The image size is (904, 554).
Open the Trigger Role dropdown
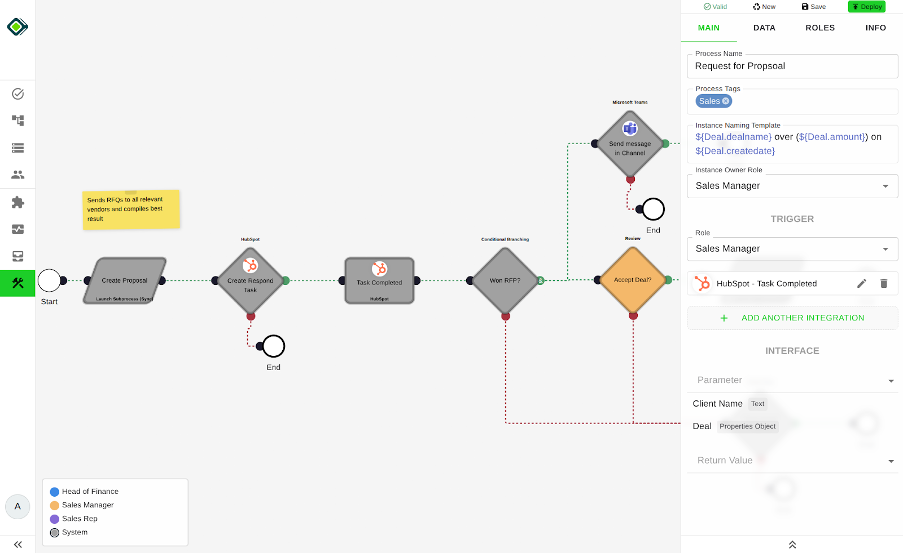point(791,249)
